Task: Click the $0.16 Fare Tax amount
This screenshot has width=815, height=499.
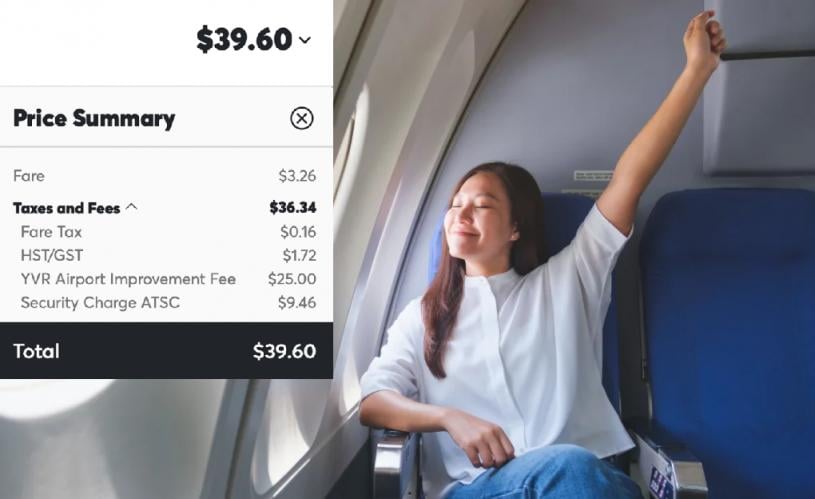Action: point(298,232)
